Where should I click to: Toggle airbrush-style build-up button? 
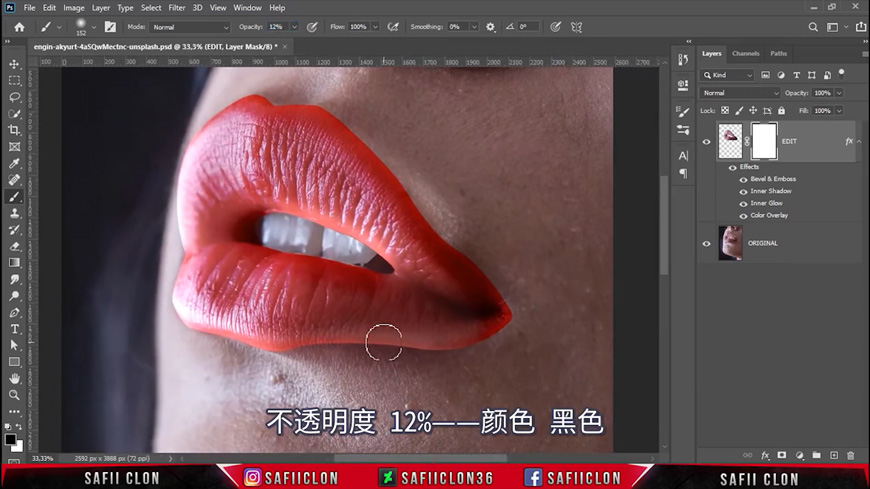click(x=393, y=27)
